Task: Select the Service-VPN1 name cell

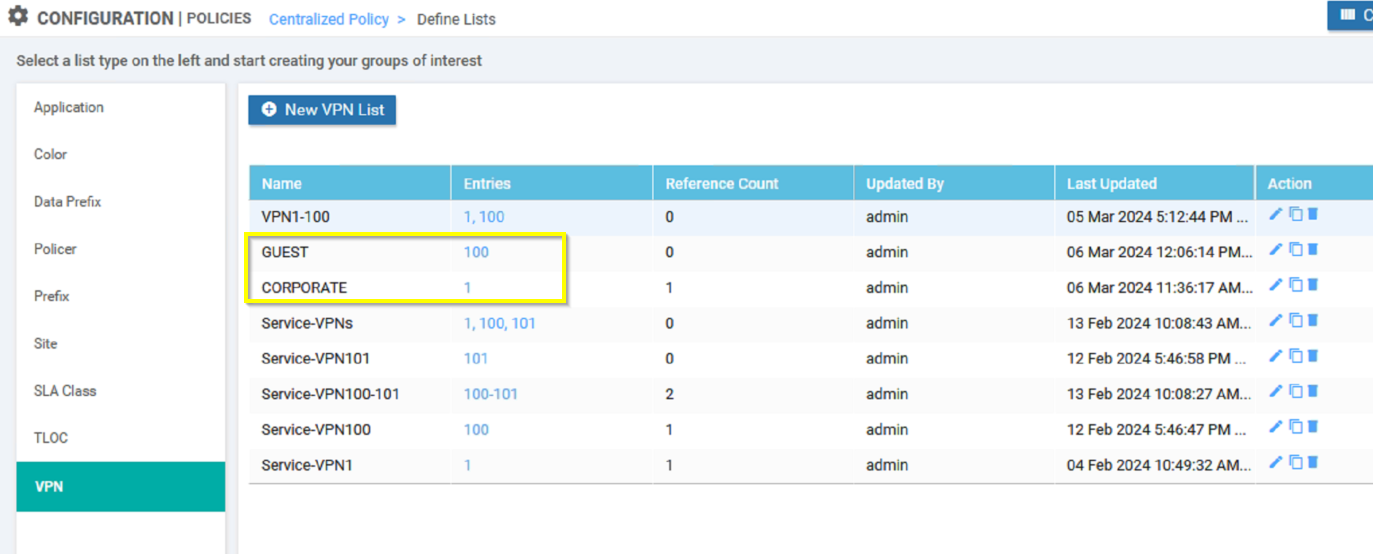Action: point(307,465)
